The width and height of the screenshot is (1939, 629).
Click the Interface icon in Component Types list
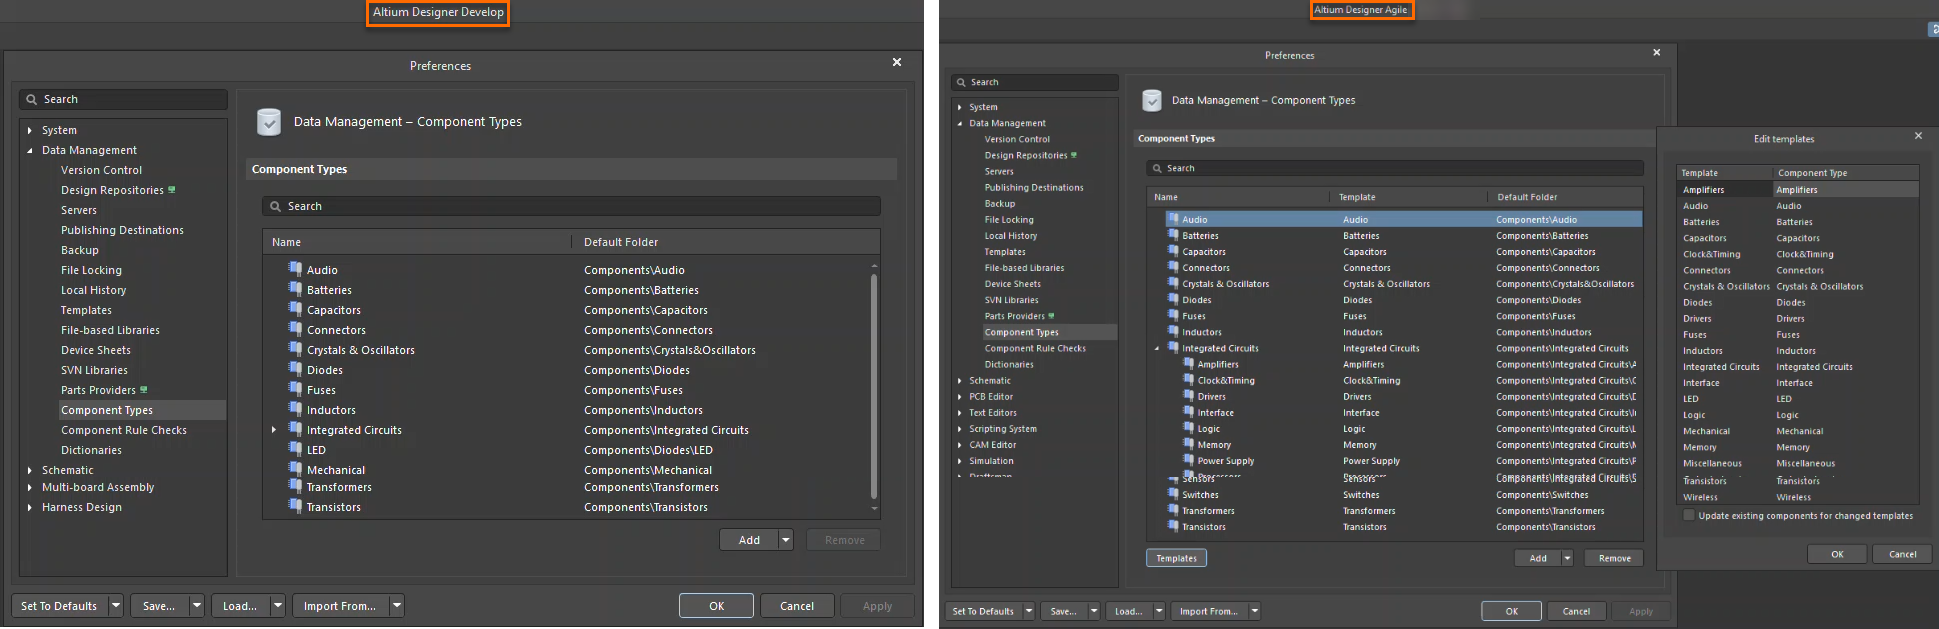click(x=1189, y=412)
